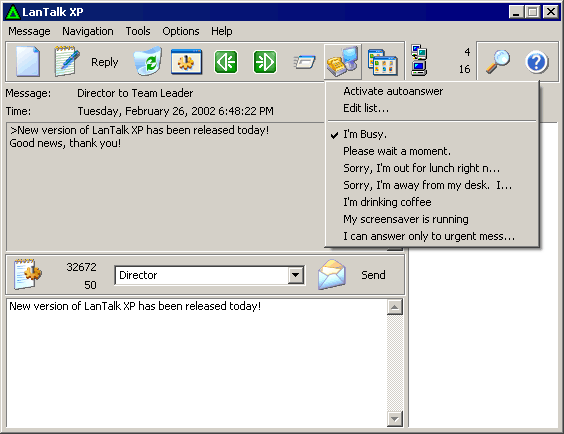Click the open envelope Send icon
The width and height of the screenshot is (564, 434).
[x=332, y=275]
